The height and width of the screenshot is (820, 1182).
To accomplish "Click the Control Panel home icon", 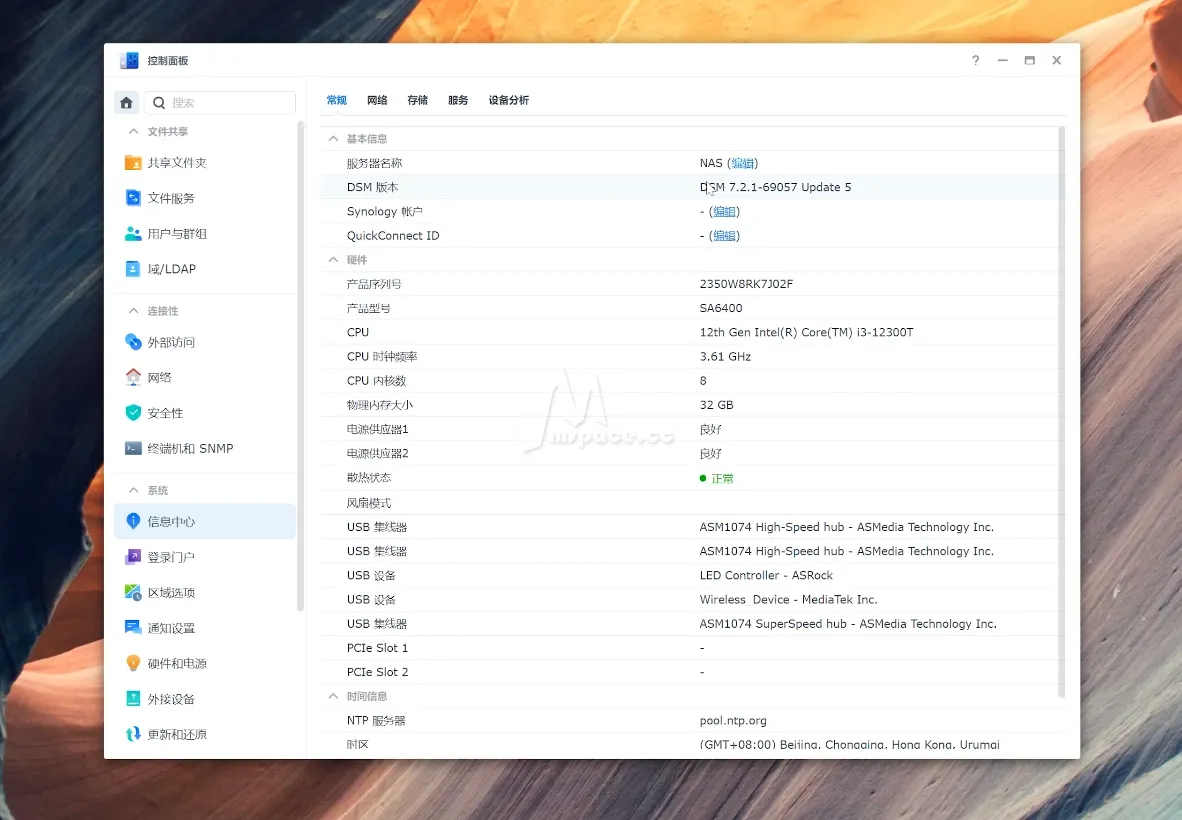I will tap(127, 102).
